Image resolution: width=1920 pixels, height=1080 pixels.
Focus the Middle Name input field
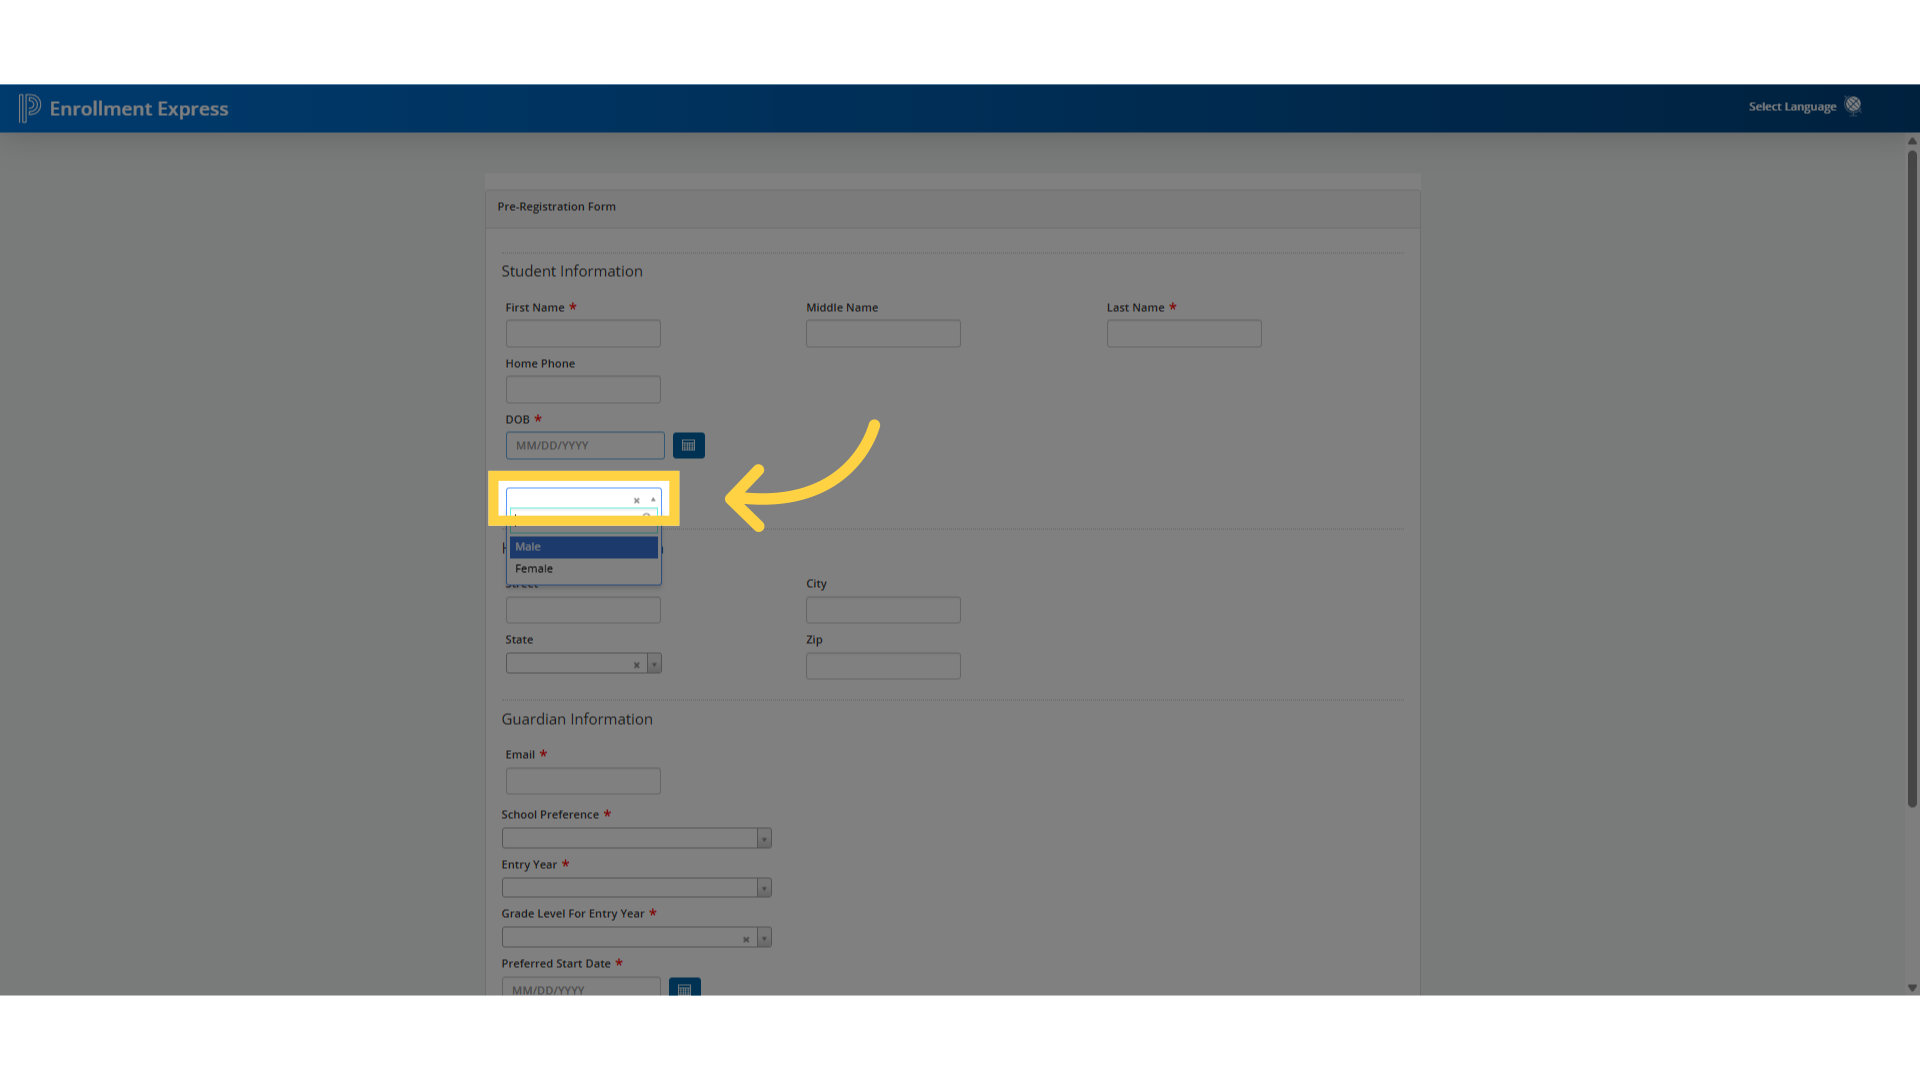(883, 333)
